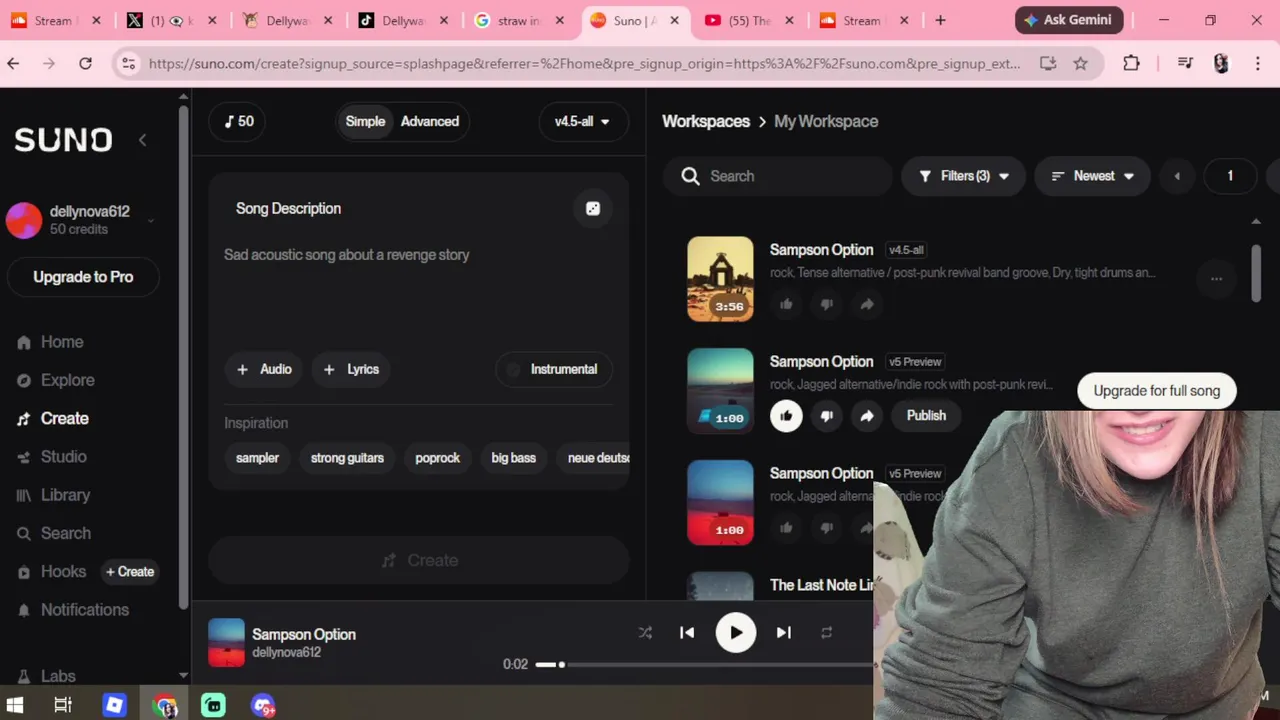Open the v4.5-all model version dropdown
This screenshot has width=1280, height=720.
click(x=583, y=121)
